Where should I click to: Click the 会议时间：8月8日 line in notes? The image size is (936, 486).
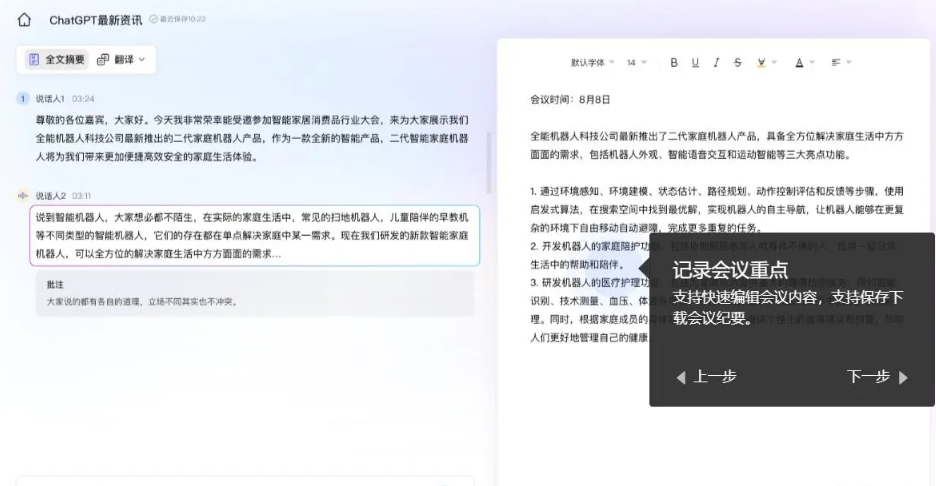[570, 100]
